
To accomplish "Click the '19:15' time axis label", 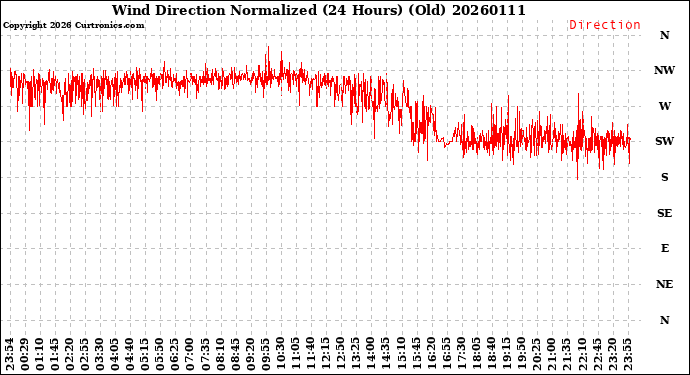I will [506, 354].
